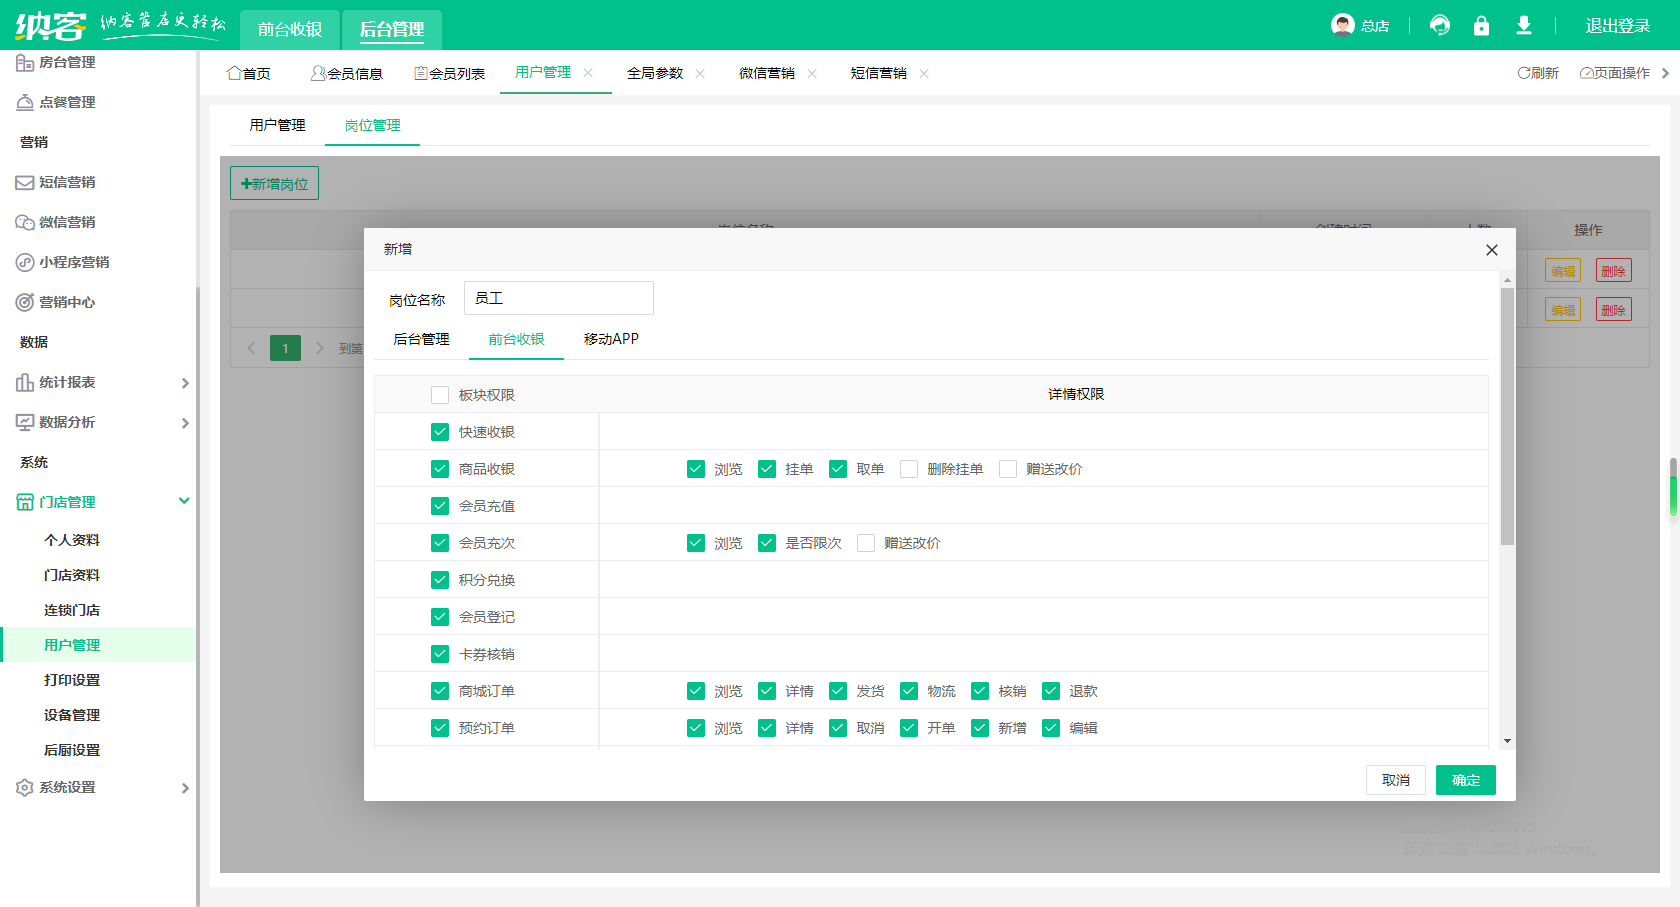Click the 岗位名称 input field
Screen dimensions: 1680x907
(x=558, y=298)
